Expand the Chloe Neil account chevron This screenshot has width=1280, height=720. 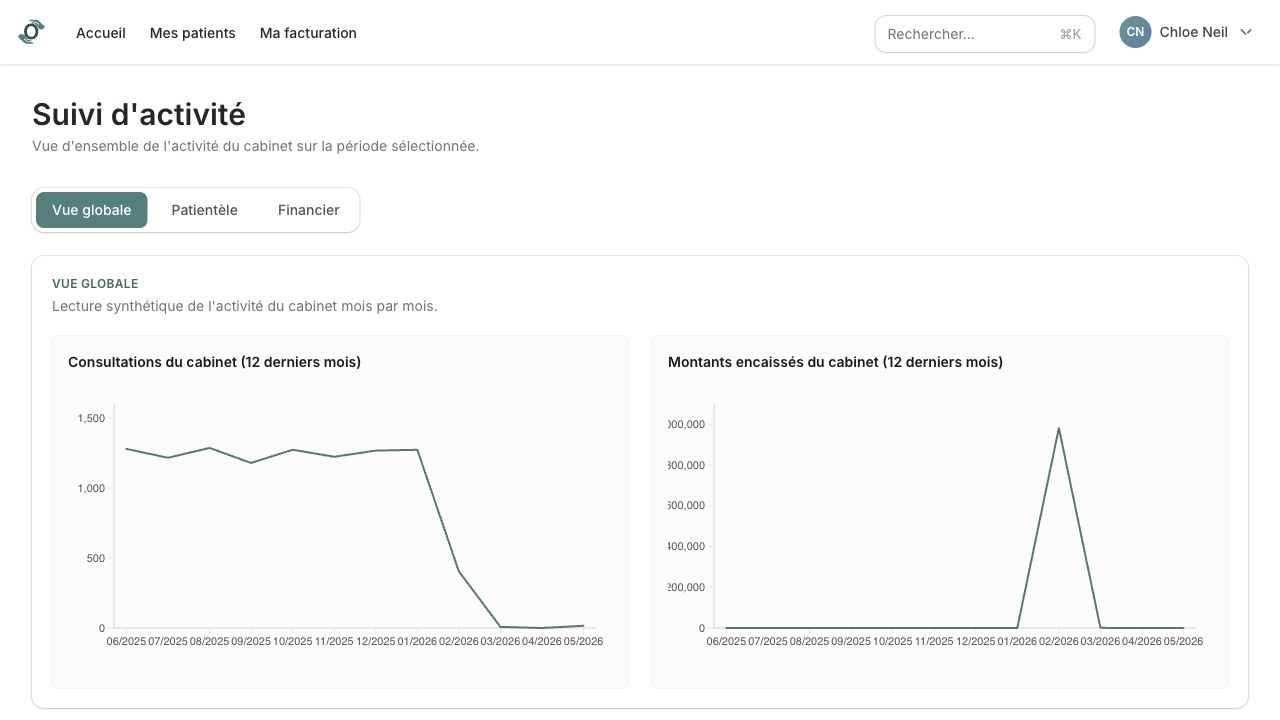[1246, 32]
